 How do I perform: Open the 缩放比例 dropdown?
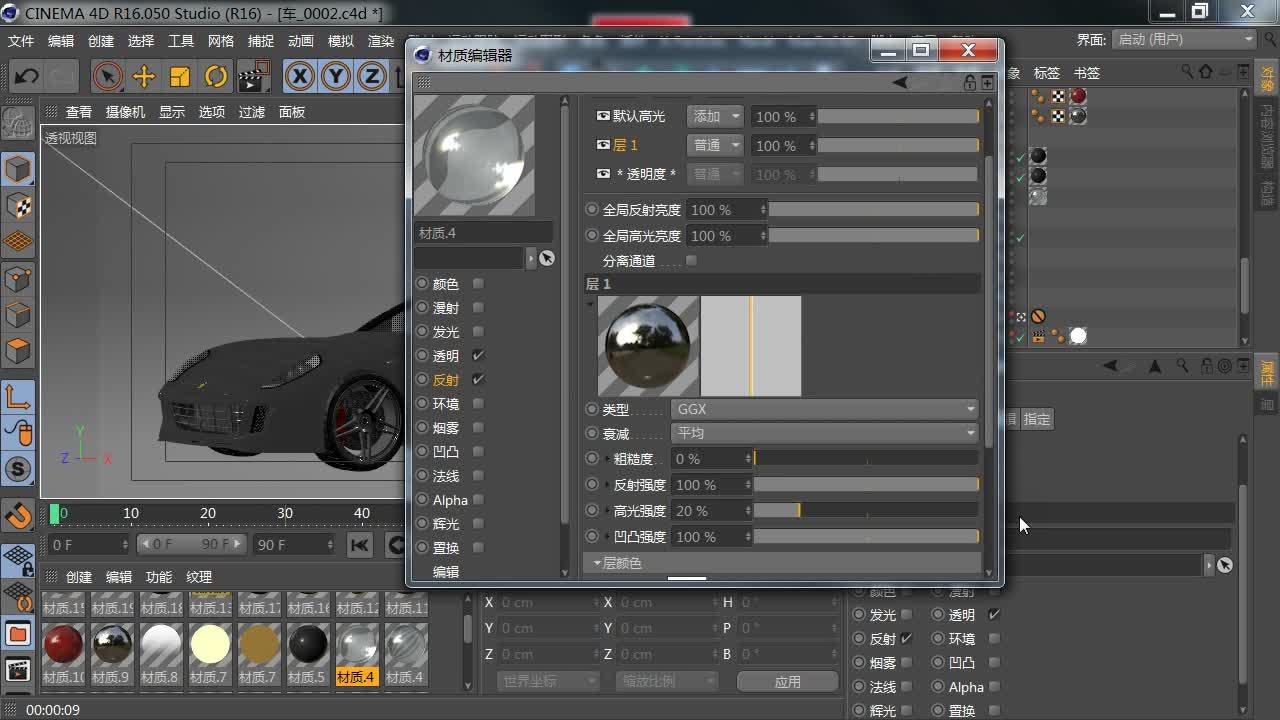coord(667,681)
